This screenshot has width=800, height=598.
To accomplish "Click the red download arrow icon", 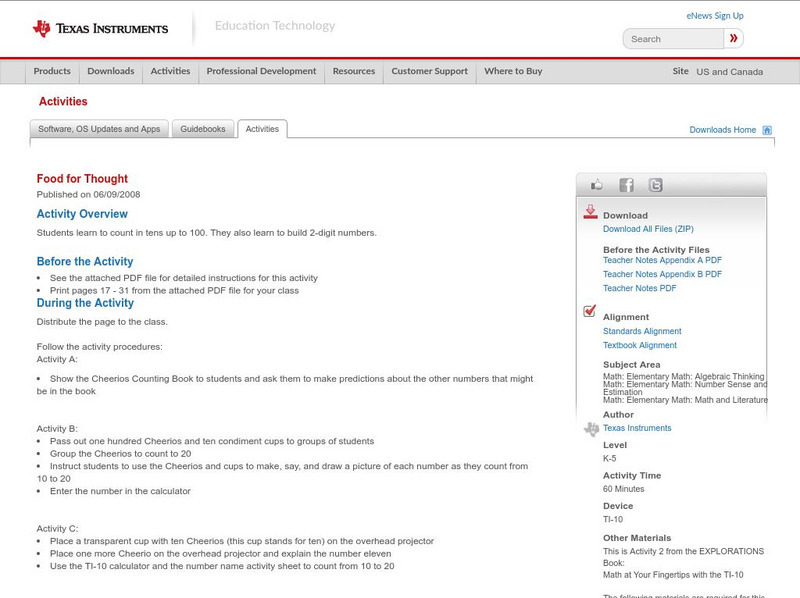I will 590,212.
